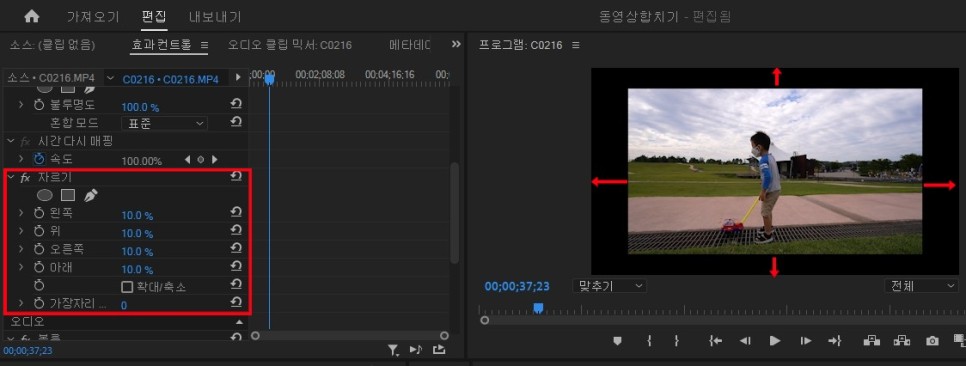Screen dimensions: 966x366
Task: Expand the 위 crop property
Action: click(x=21, y=231)
